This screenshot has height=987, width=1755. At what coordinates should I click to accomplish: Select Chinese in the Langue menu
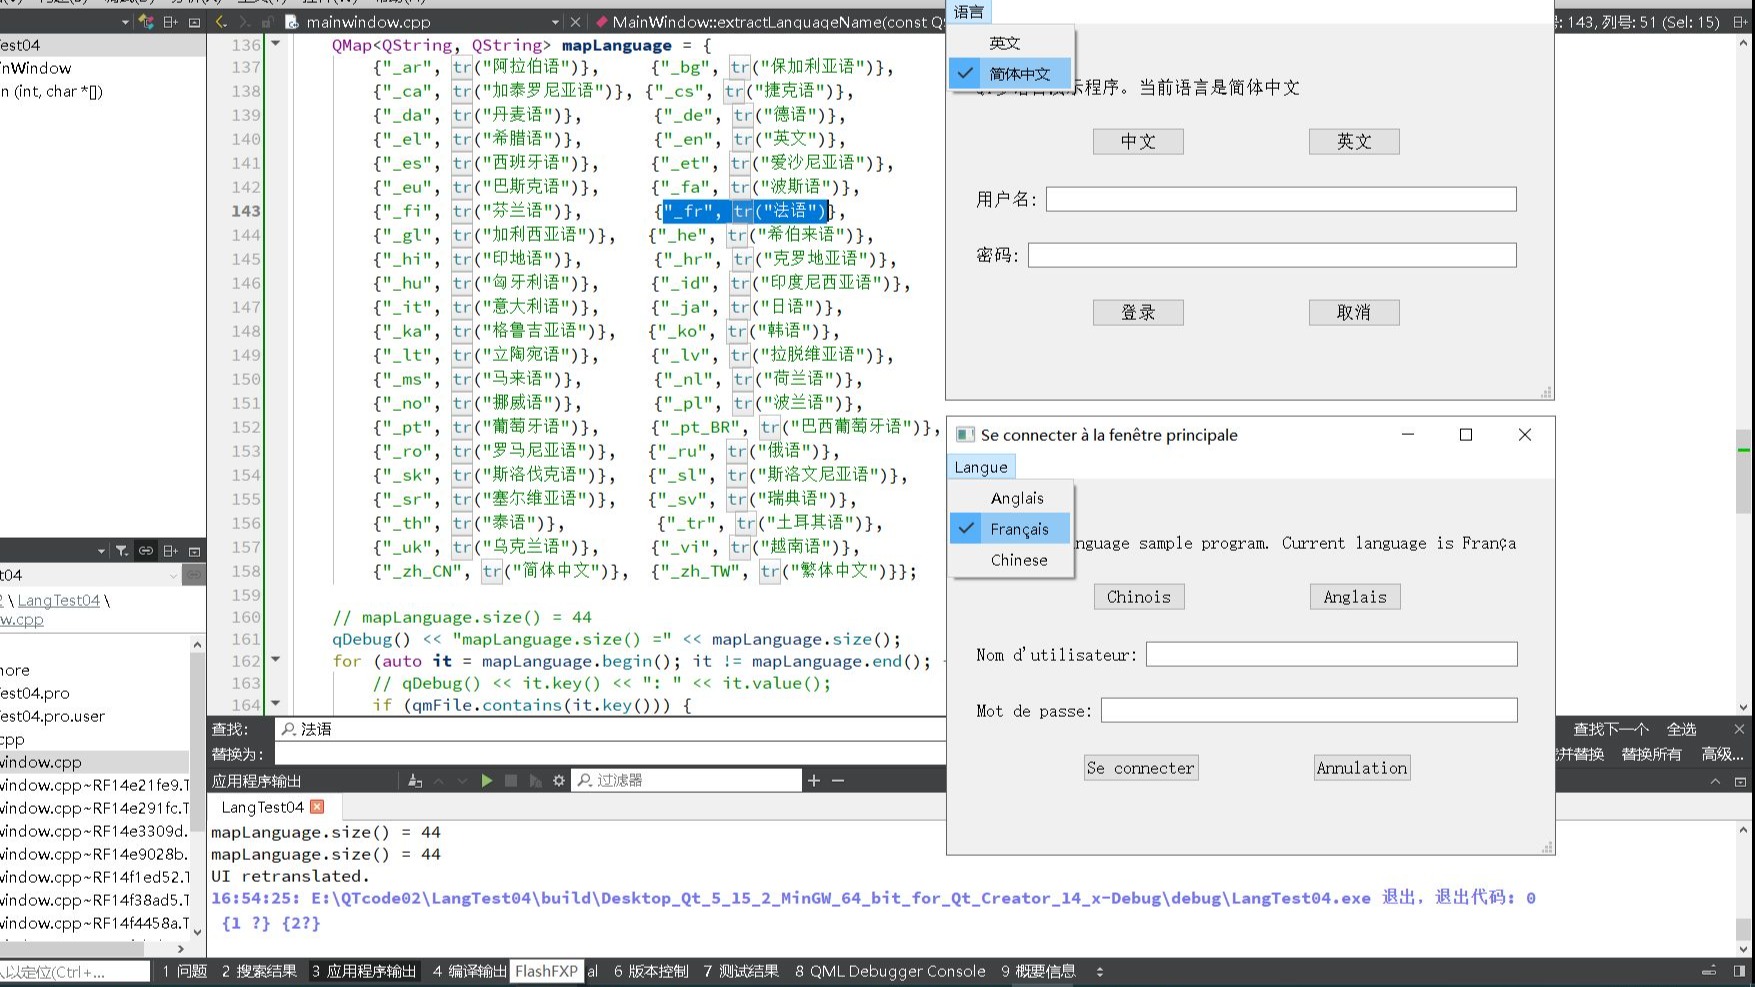(x=1018, y=560)
